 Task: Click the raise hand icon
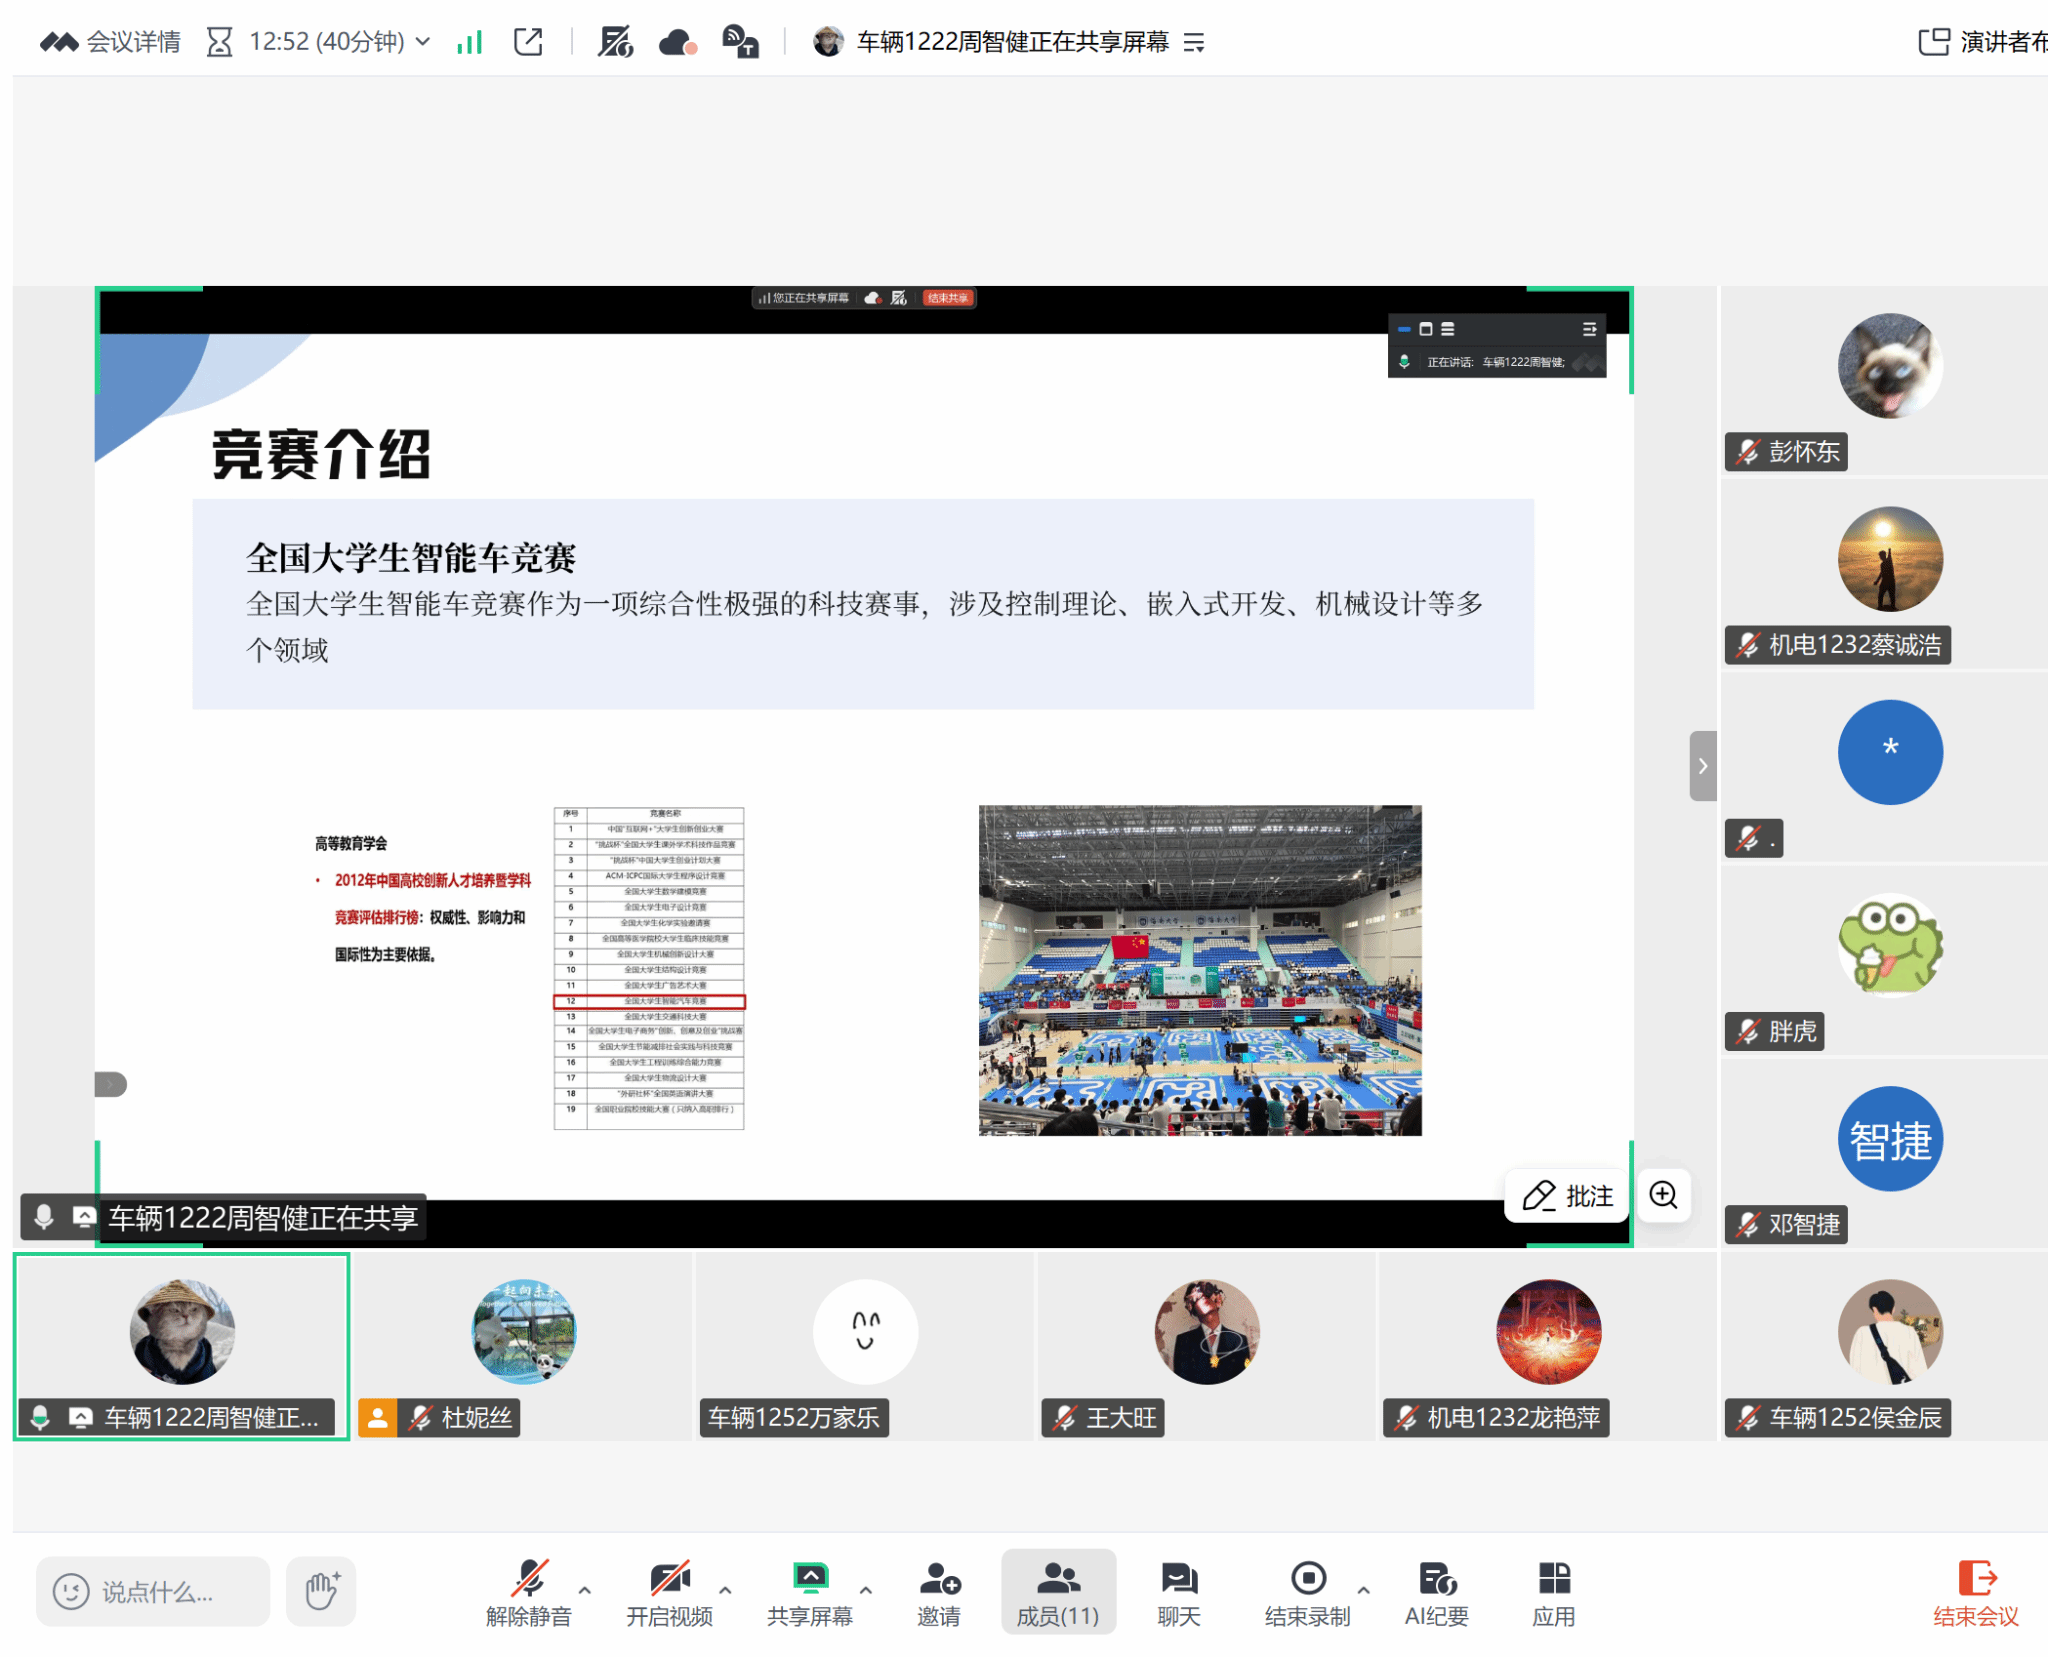coord(321,1590)
